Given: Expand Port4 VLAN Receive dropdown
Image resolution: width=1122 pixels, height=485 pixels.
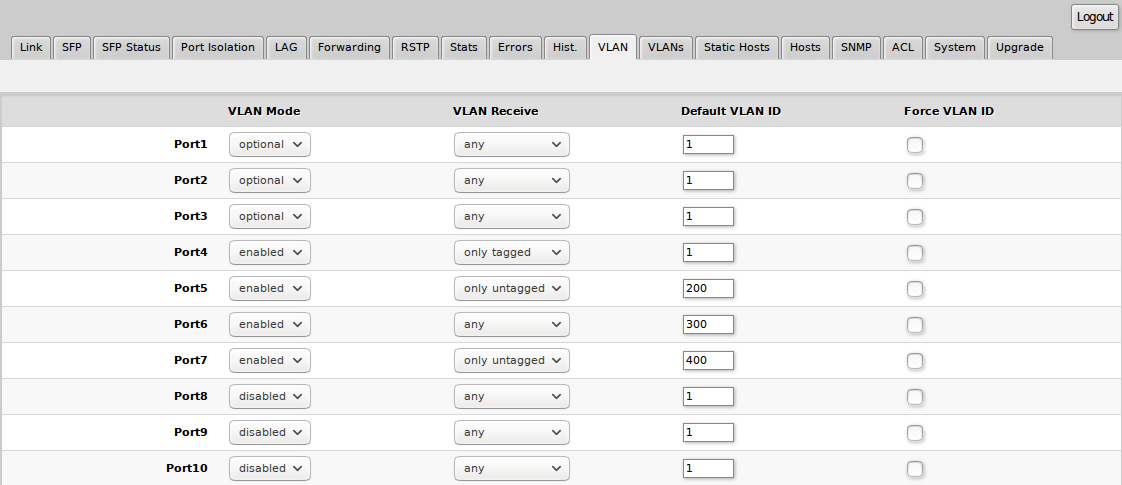Looking at the screenshot, I should tap(511, 253).
